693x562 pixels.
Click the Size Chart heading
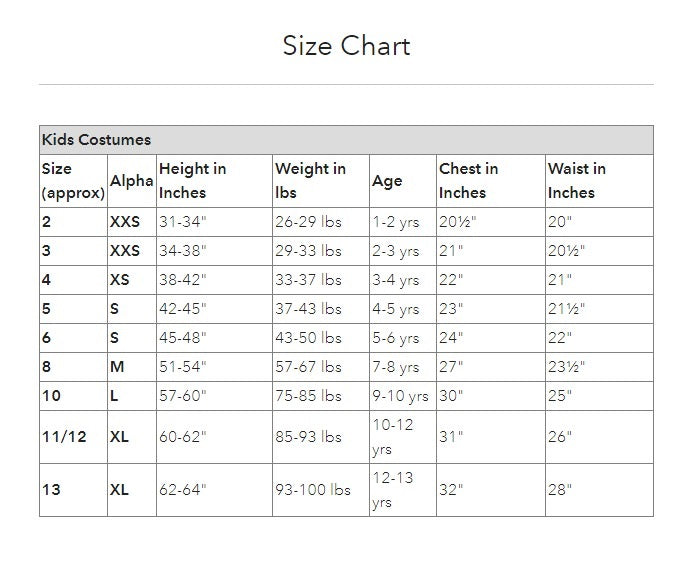point(346,46)
